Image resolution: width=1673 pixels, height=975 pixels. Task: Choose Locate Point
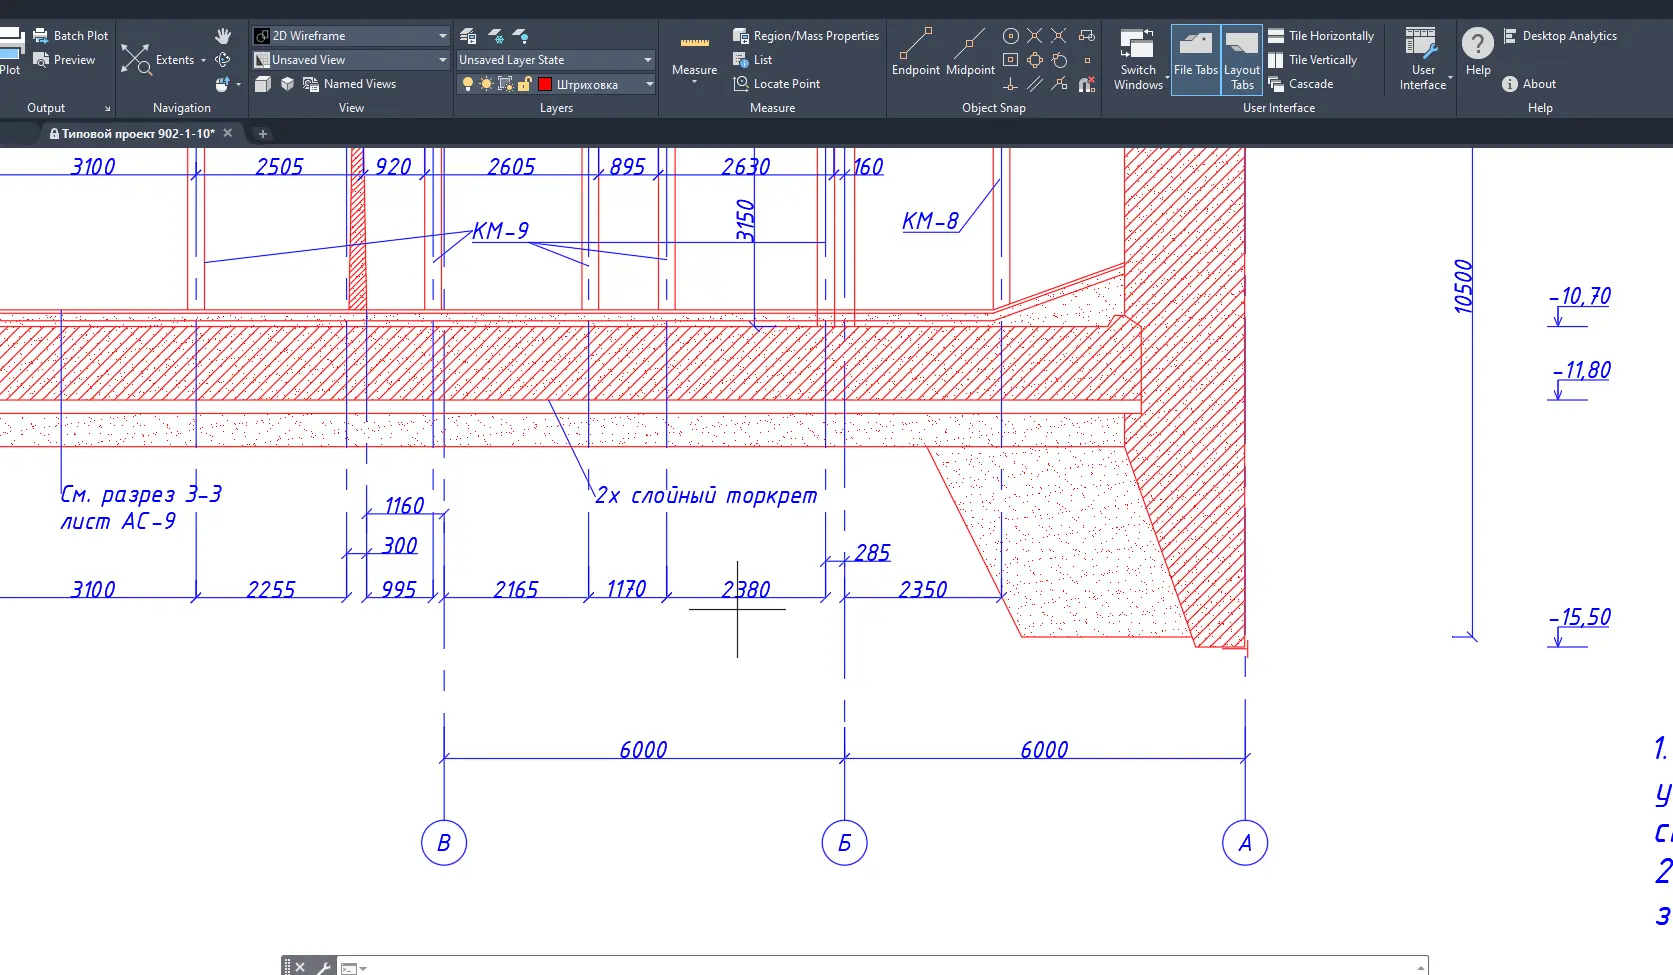click(777, 84)
